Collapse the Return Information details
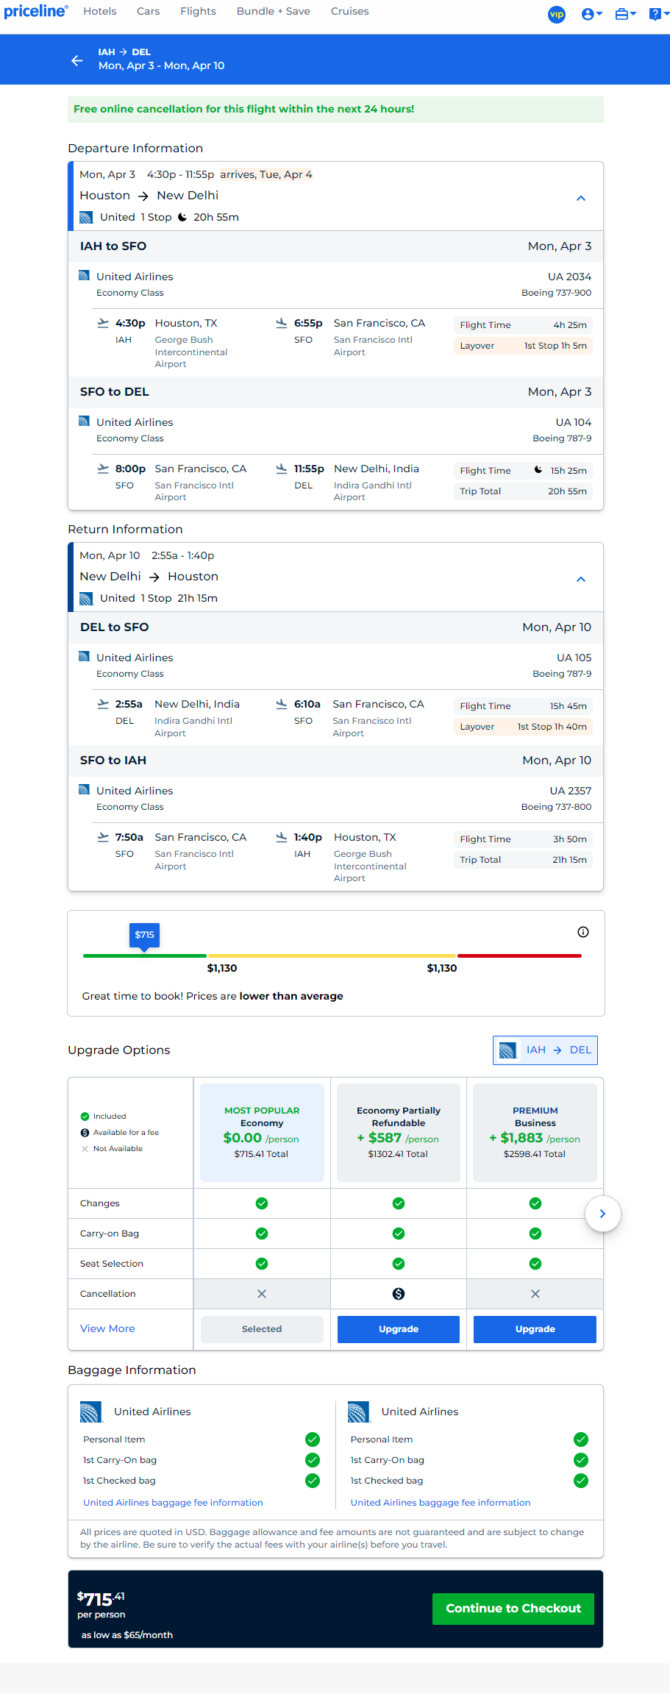 (581, 579)
